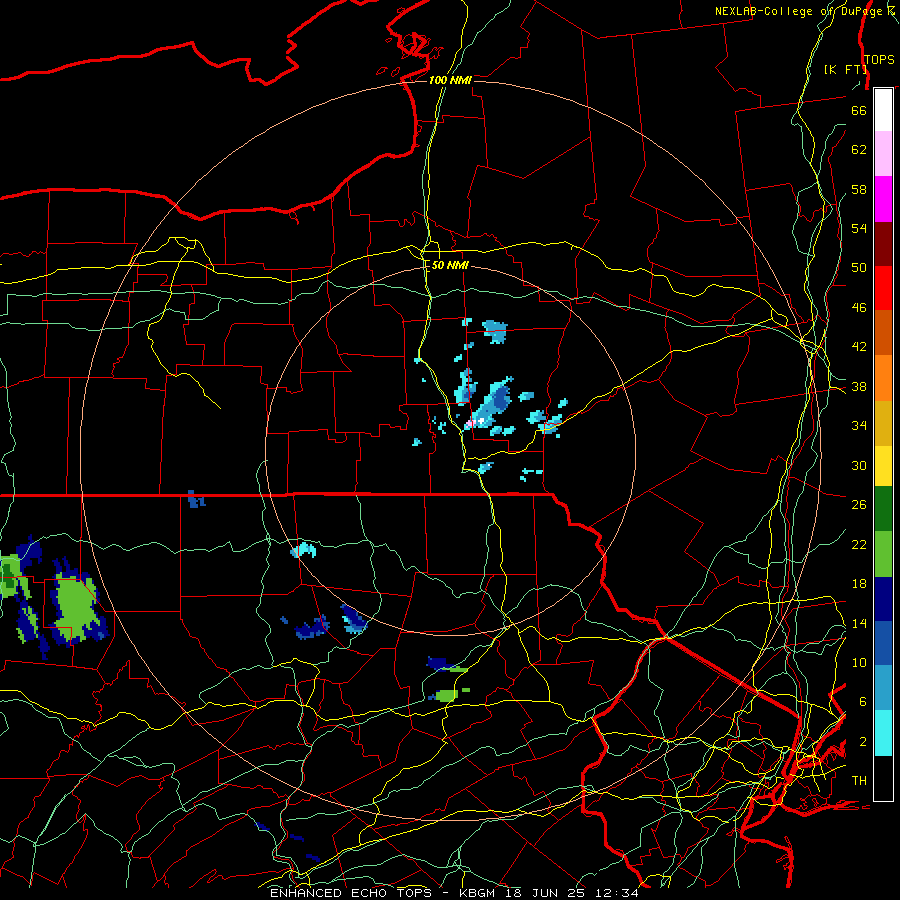This screenshot has height=900, width=900.
Task: Click the legend value "38"
Action: click(x=859, y=386)
